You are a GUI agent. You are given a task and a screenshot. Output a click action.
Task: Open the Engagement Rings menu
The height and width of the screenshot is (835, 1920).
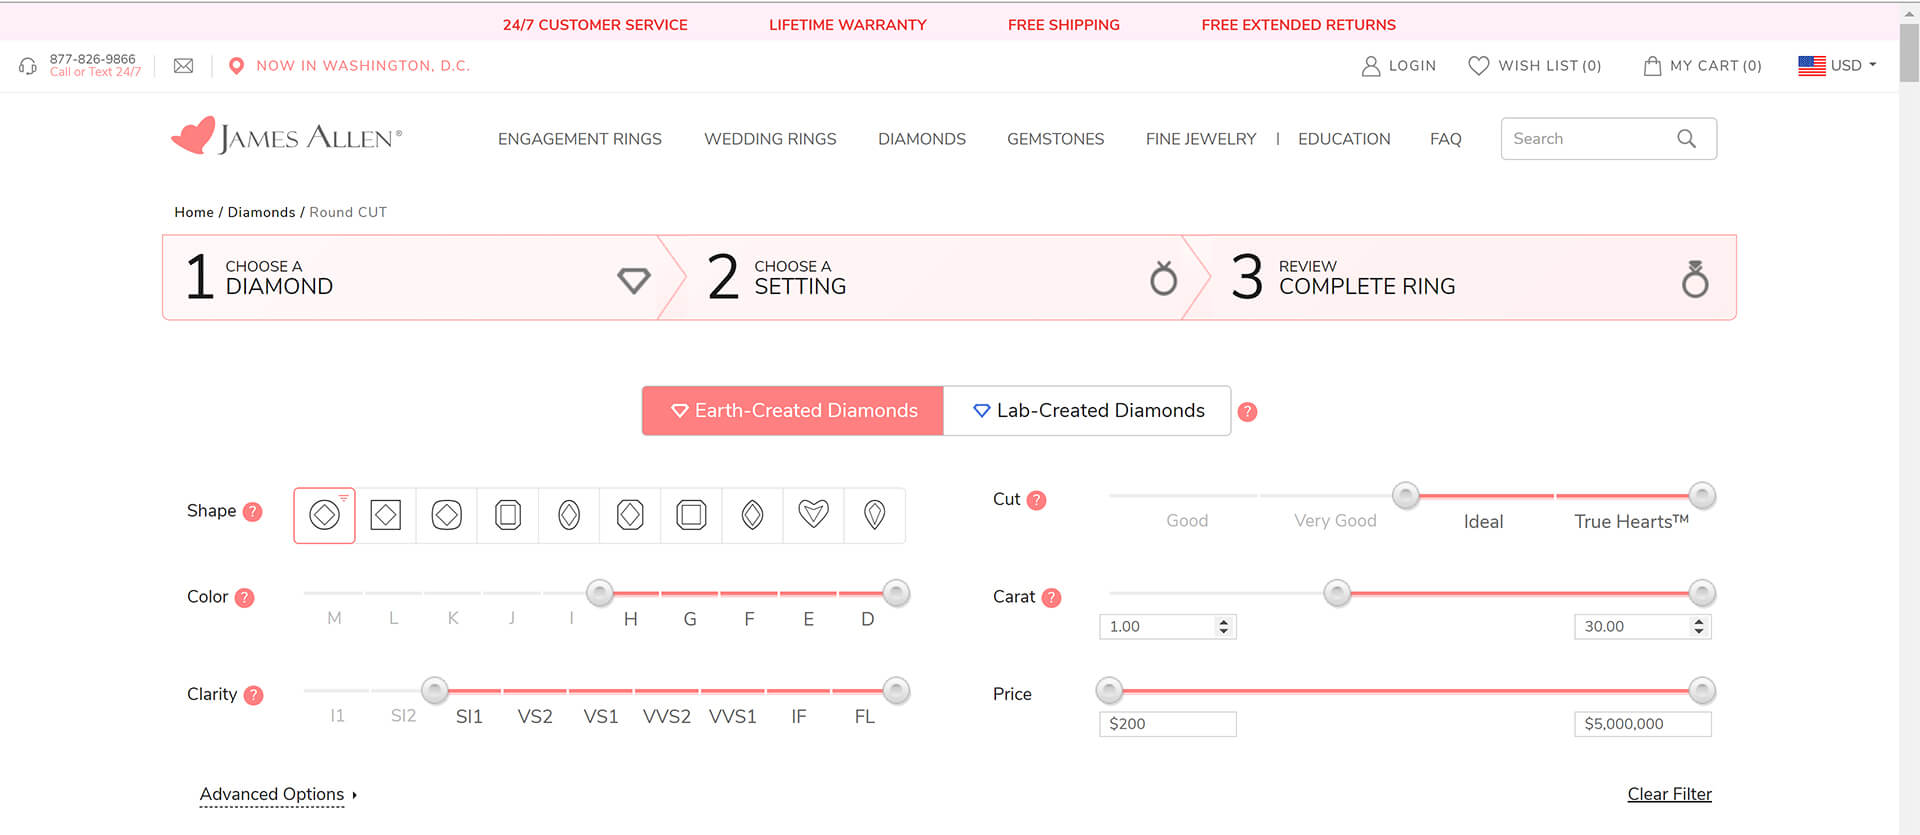[x=580, y=139]
